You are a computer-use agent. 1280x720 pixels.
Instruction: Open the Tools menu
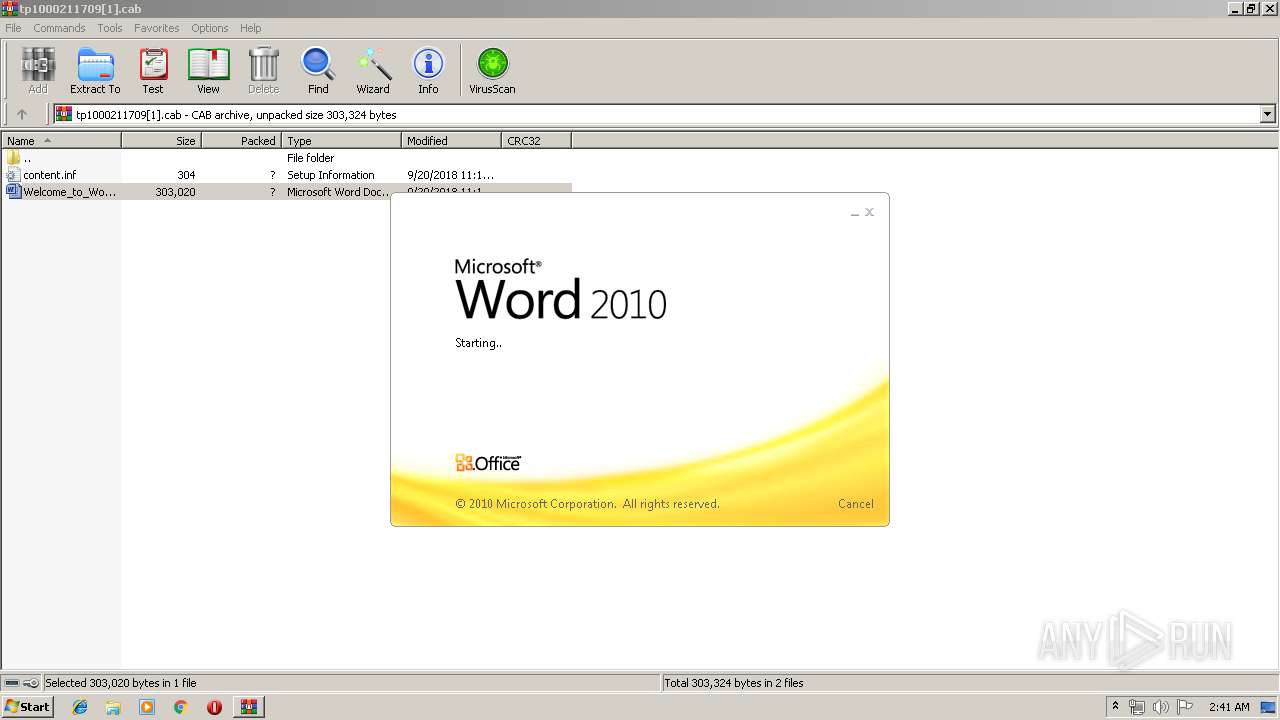tap(110, 28)
